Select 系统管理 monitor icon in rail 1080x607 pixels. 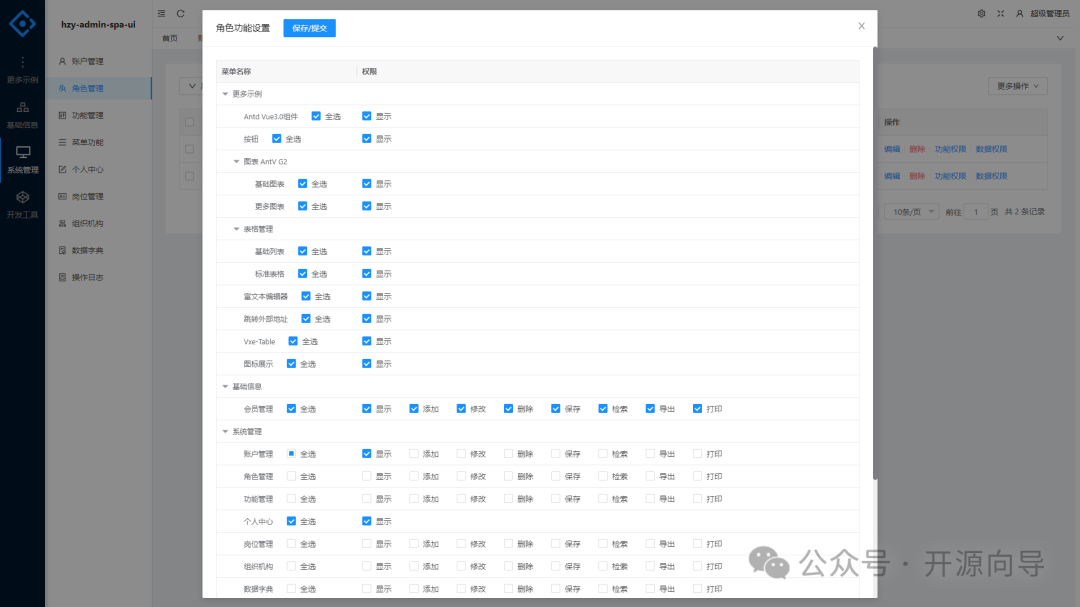pos(23,152)
